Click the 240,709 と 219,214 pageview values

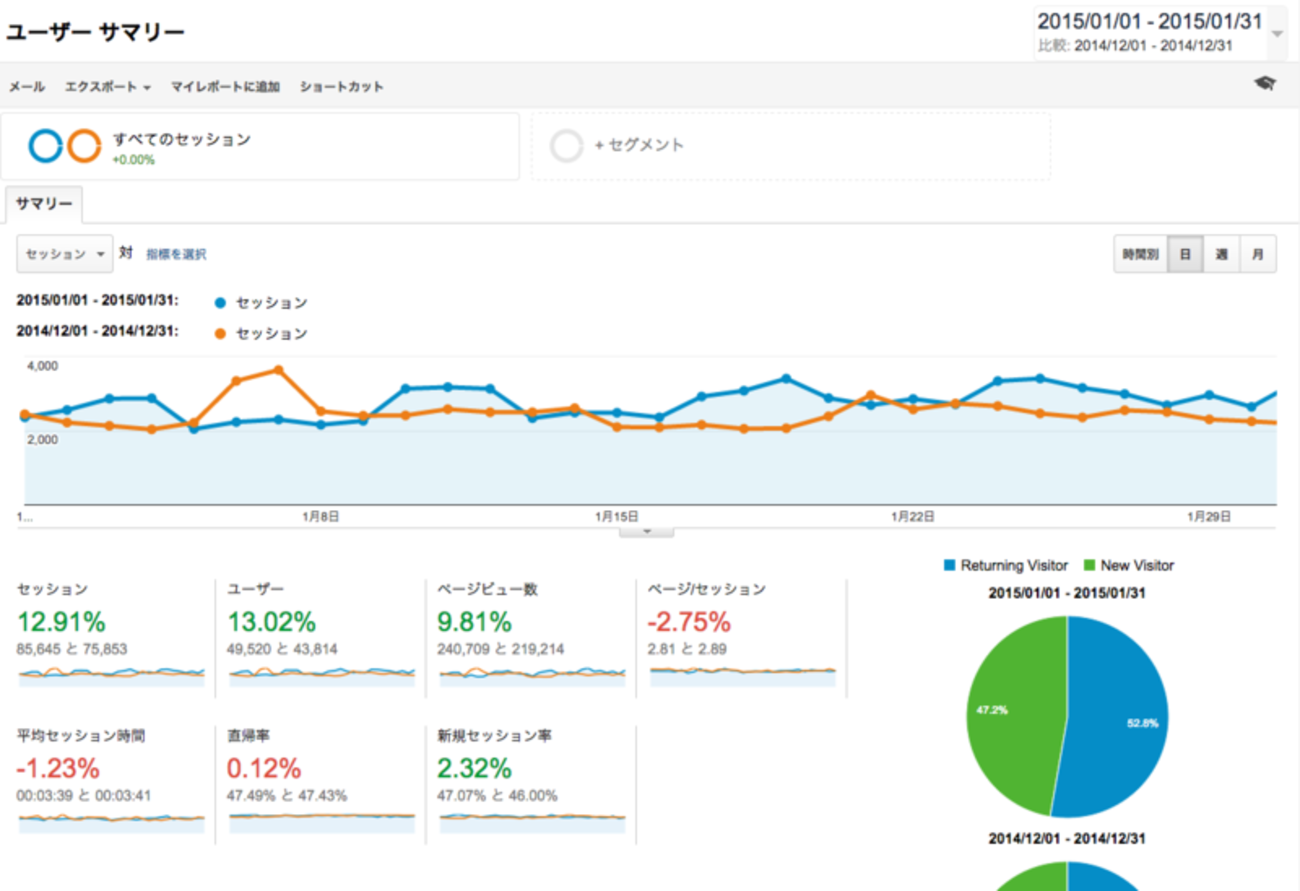pyautogui.click(x=501, y=649)
